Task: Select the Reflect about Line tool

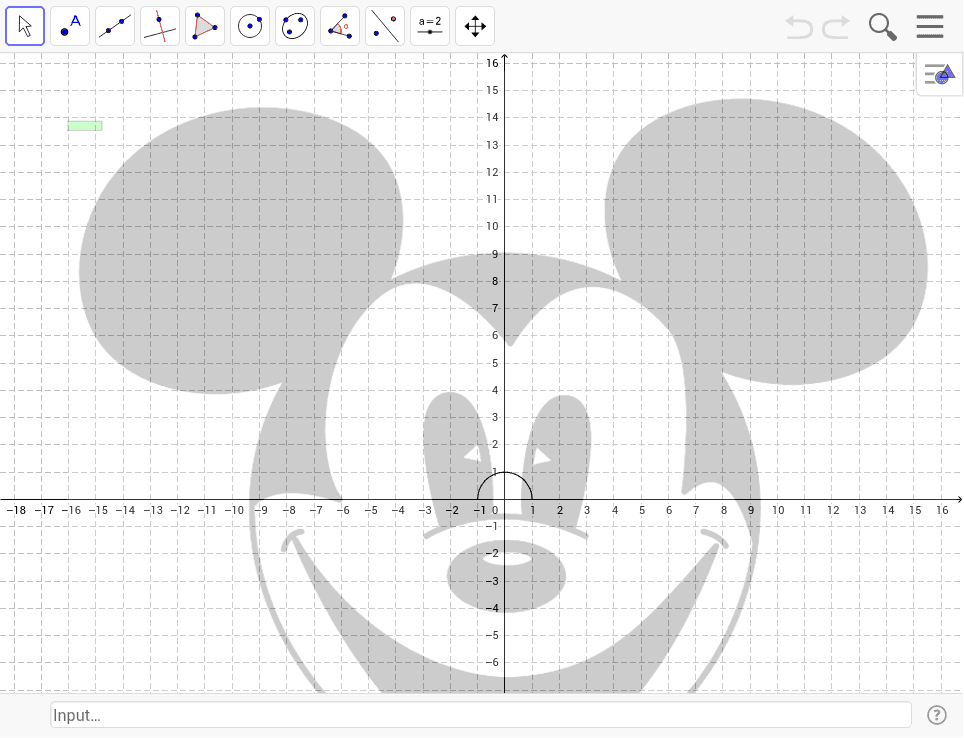Action: click(x=385, y=26)
